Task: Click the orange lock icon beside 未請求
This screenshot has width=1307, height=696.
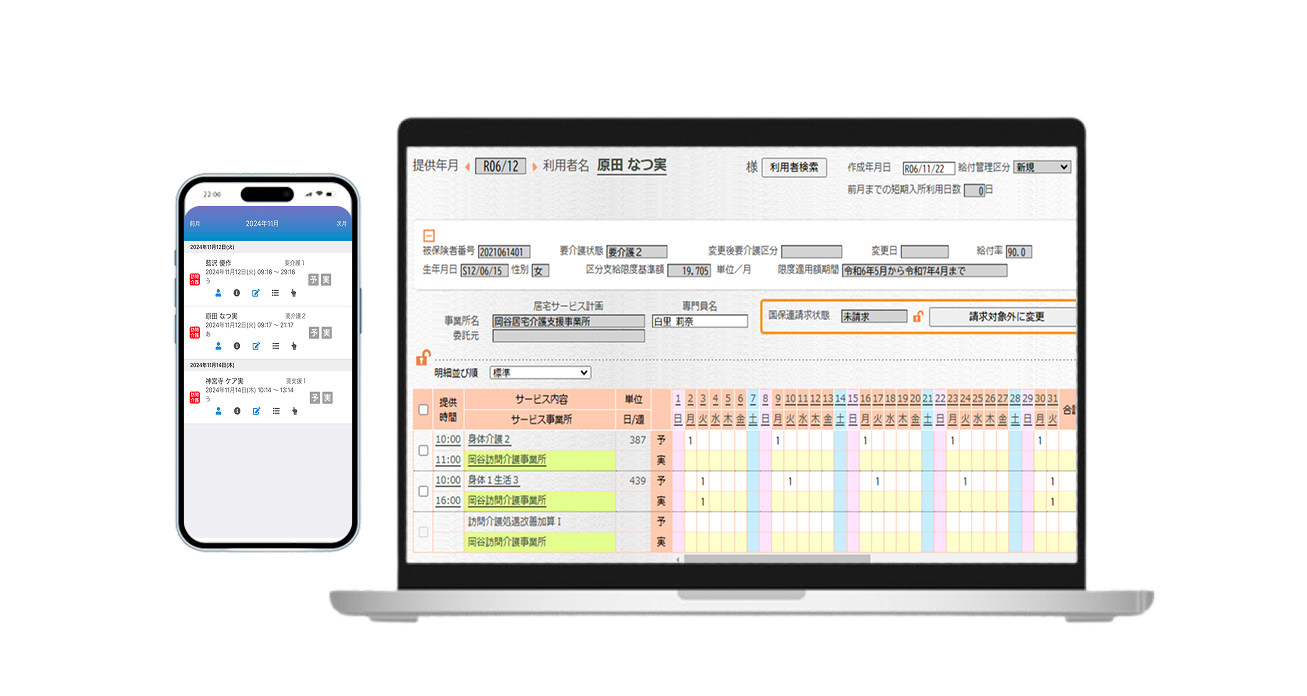Action: click(x=918, y=317)
